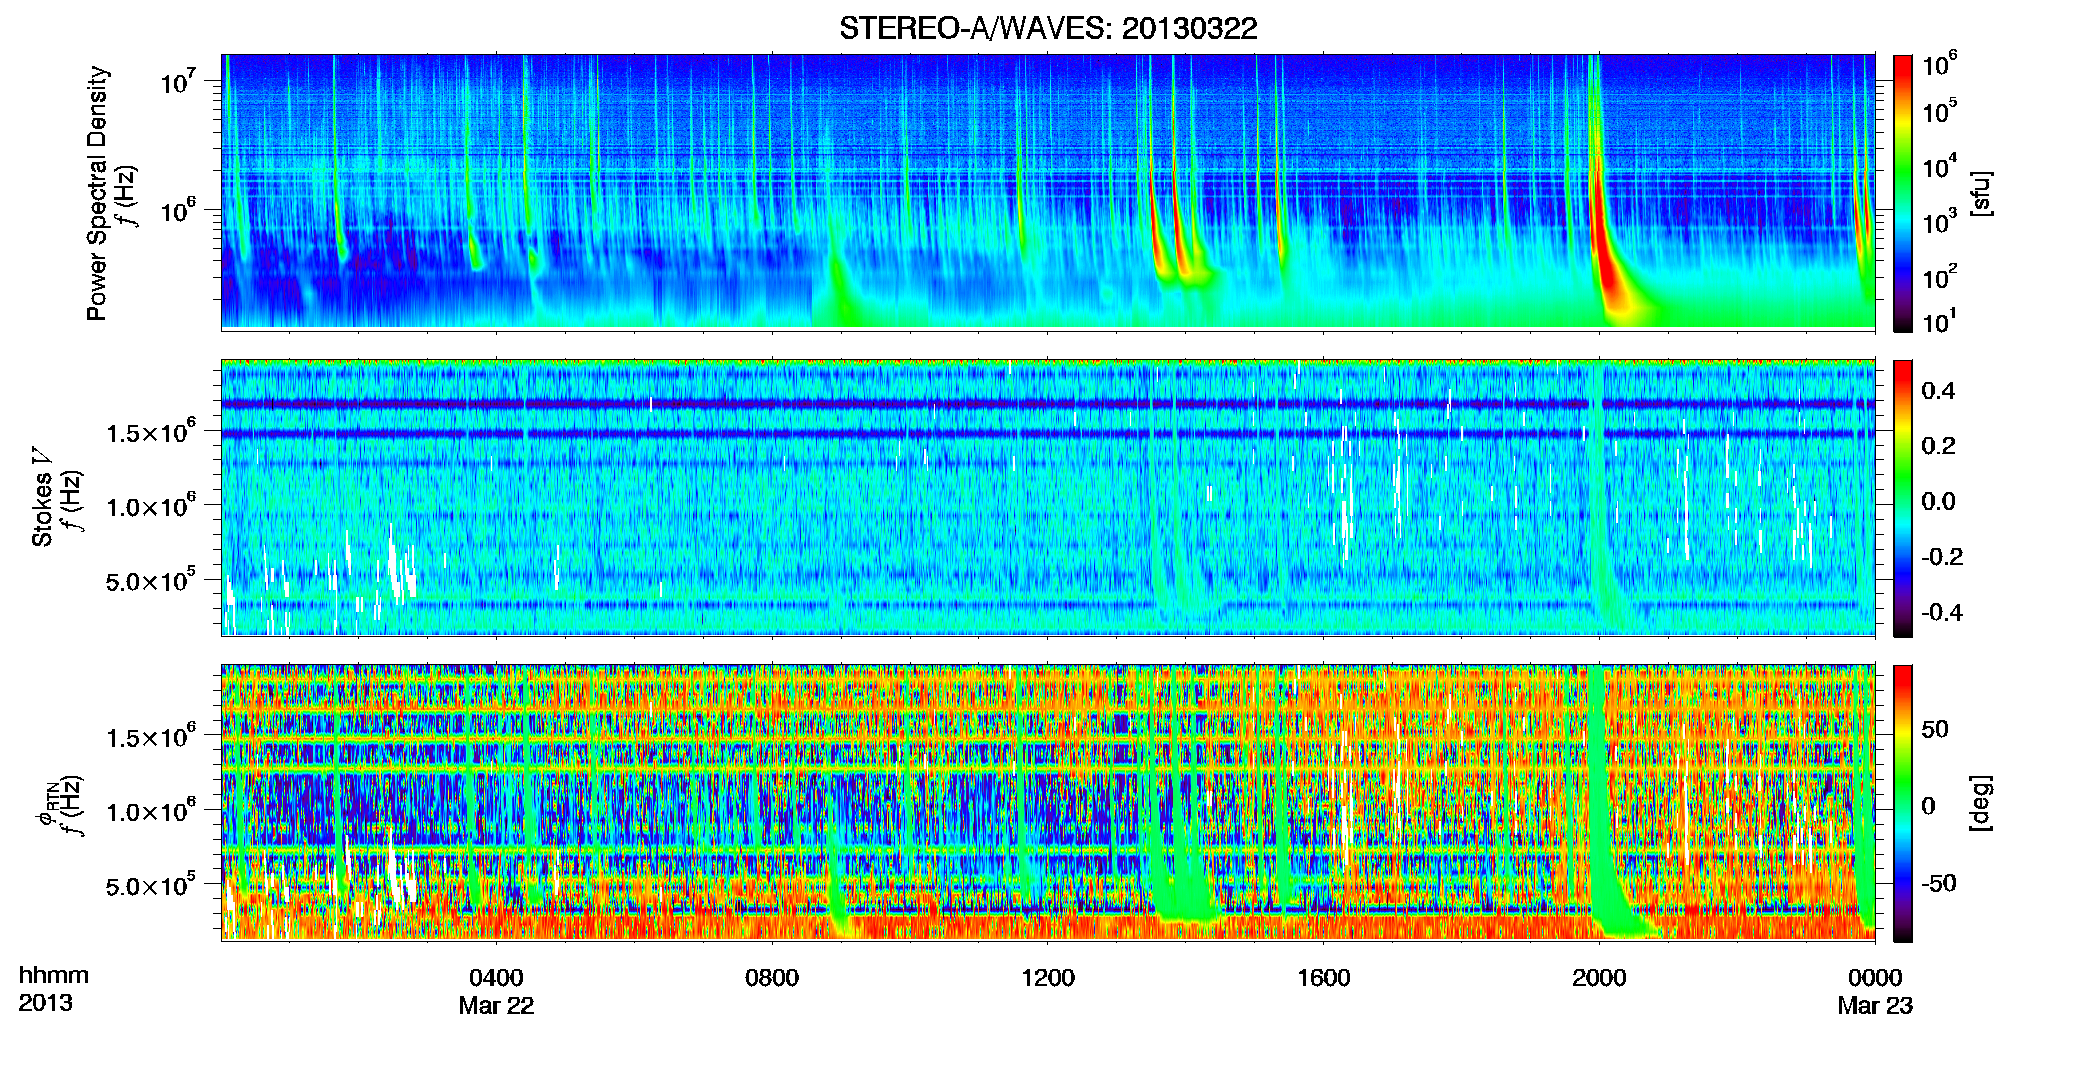Click the 5.0×10^5 tick label in Stokes V panel
The height and width of the screenshot is (1080, 2096).
pos(150,580)
